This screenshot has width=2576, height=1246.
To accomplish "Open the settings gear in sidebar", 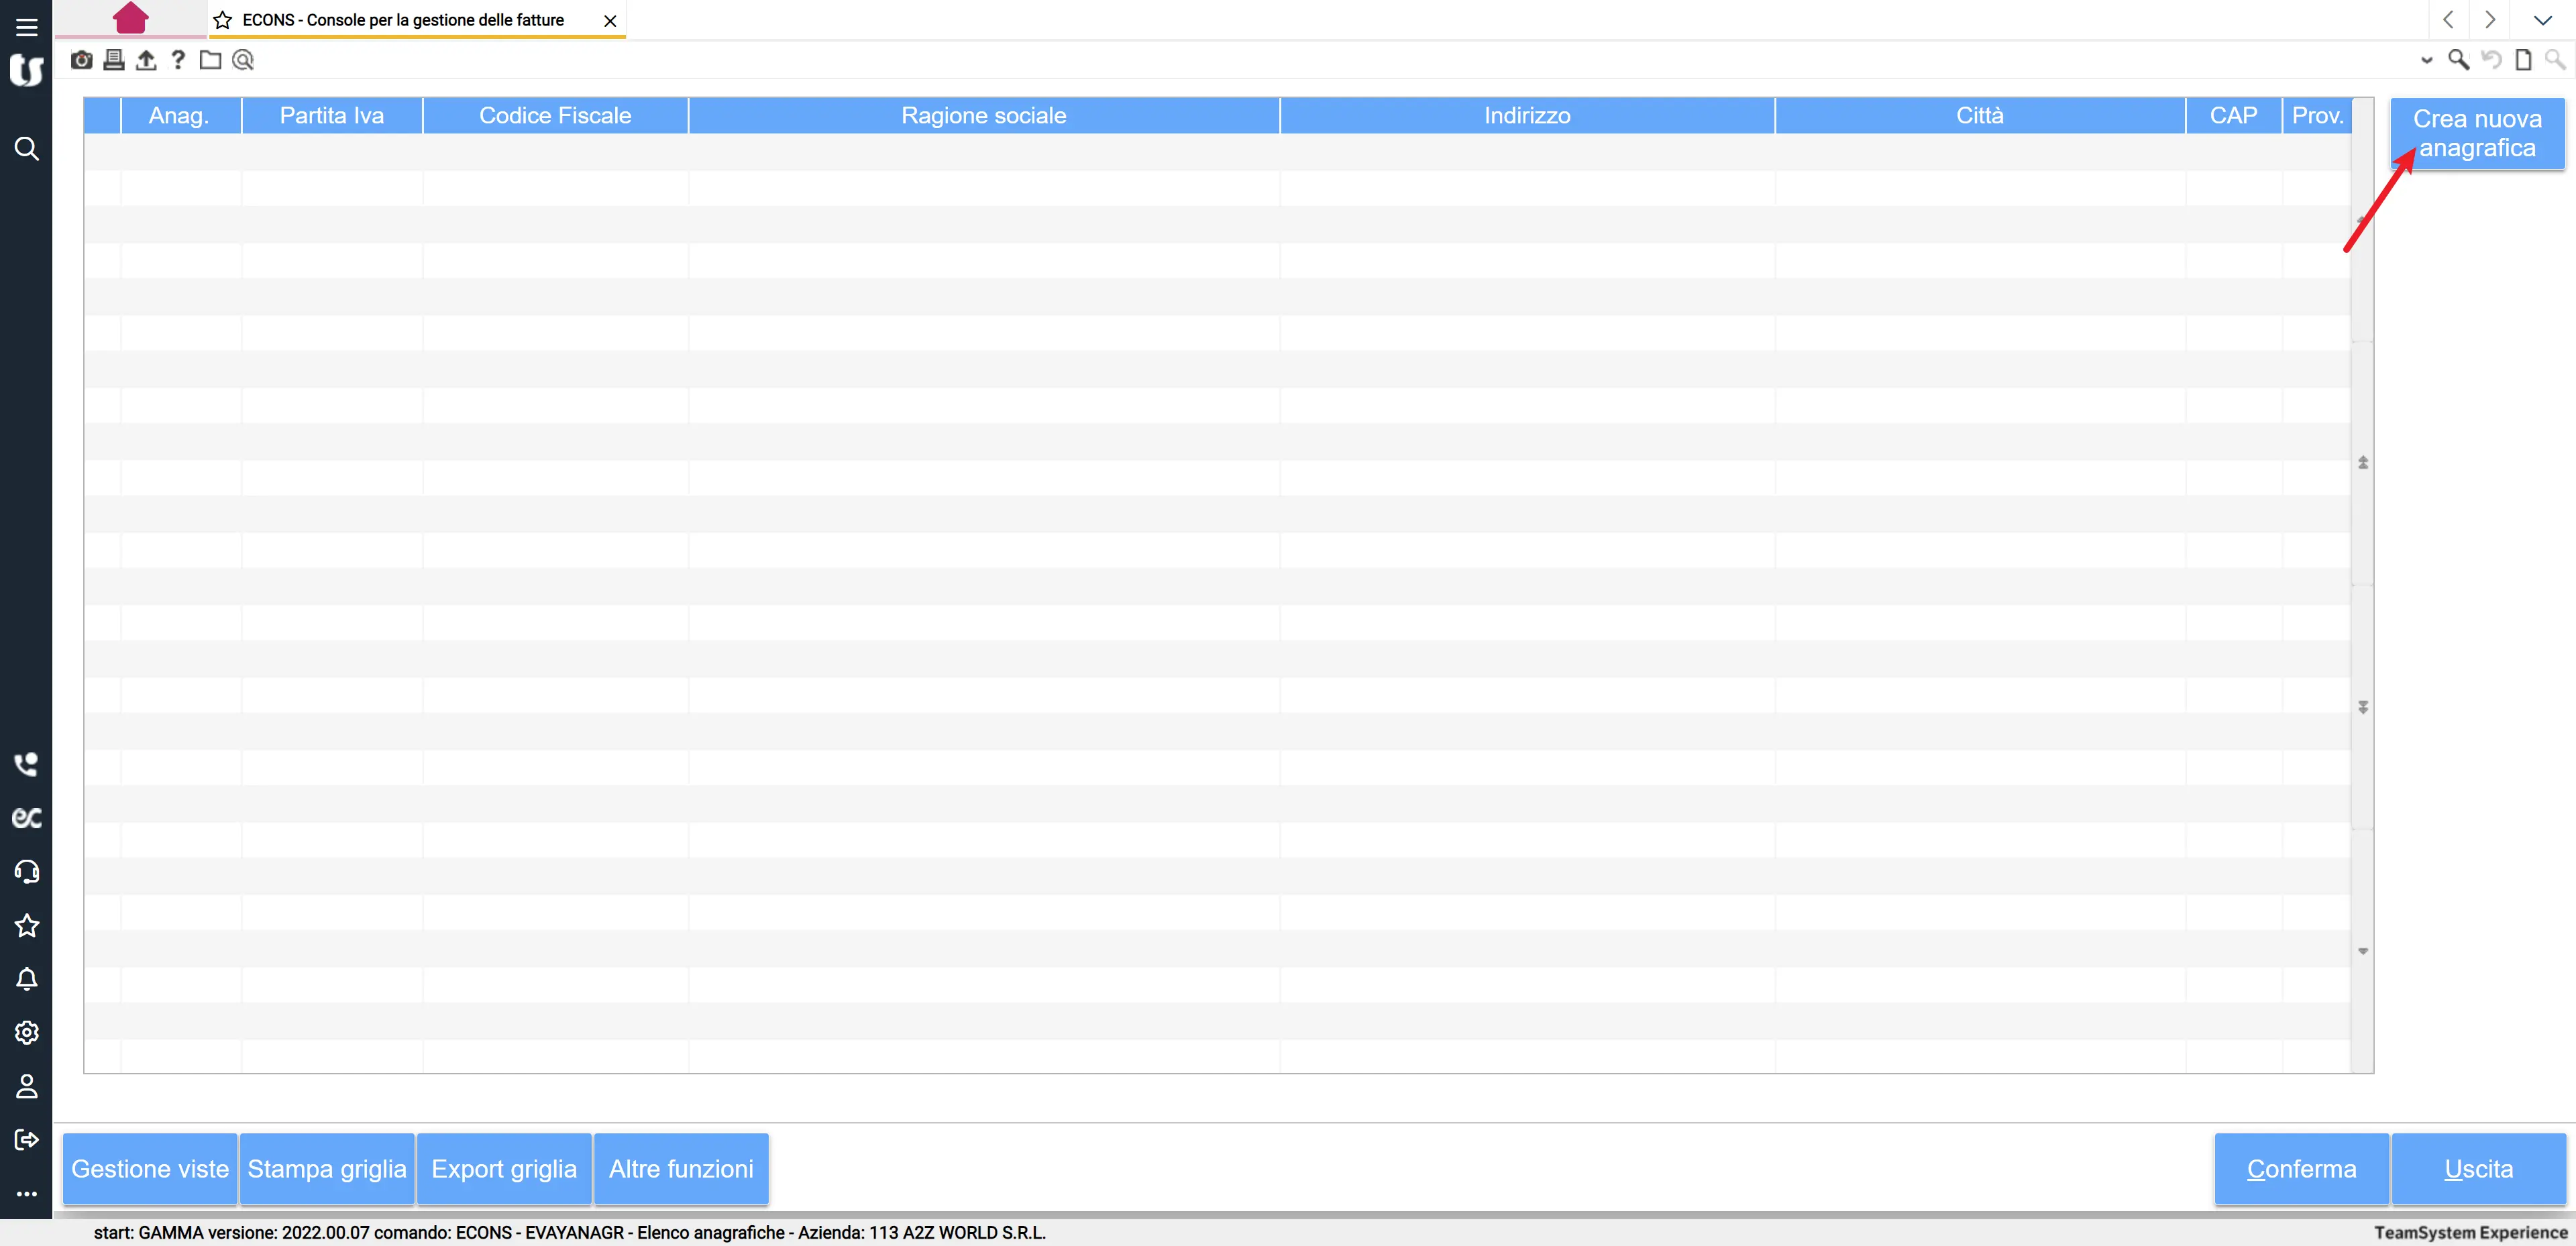I will (x=27, y=1032).
